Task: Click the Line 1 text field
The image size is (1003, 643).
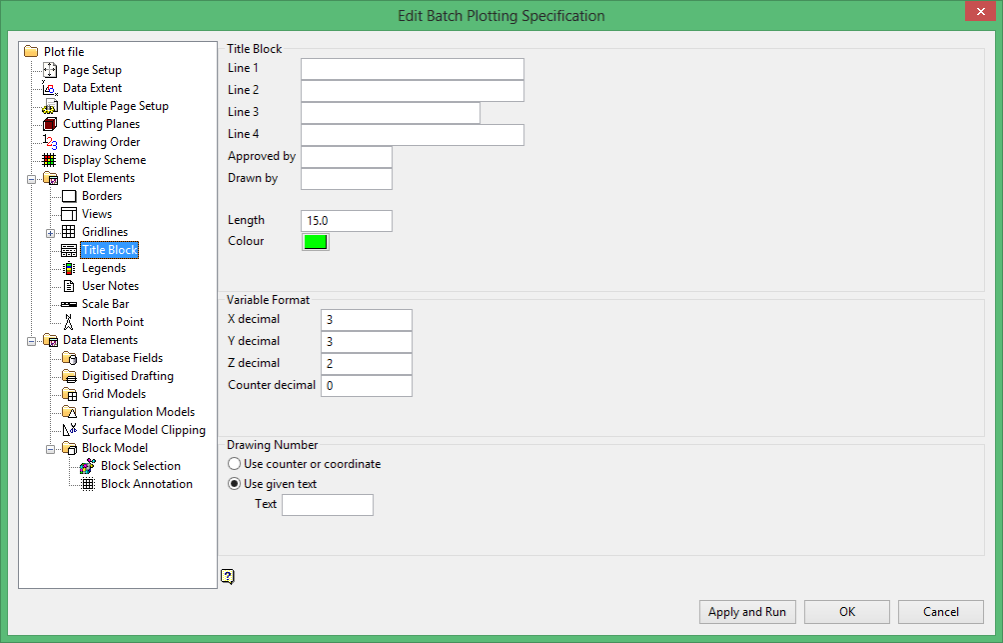Action: coord(413,69)
